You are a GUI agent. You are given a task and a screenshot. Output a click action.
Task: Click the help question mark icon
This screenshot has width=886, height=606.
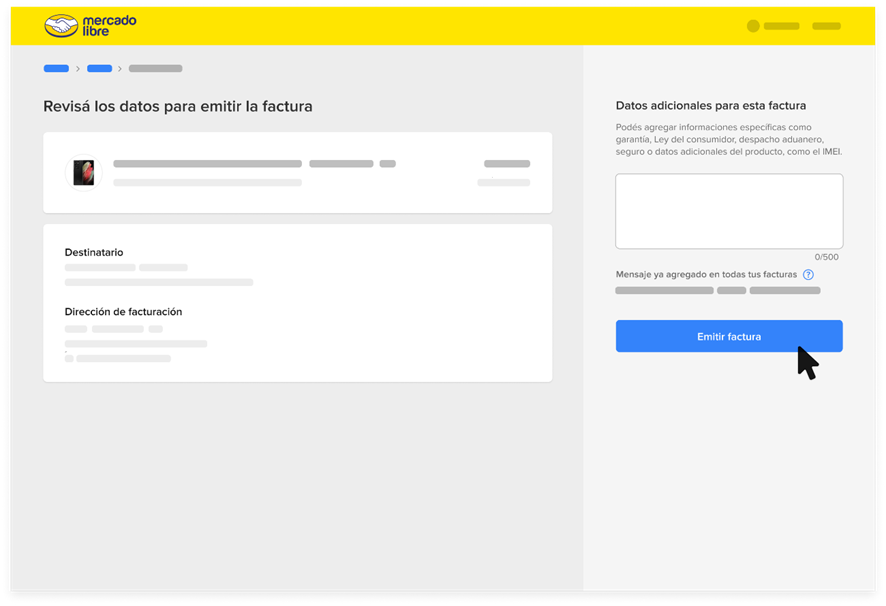(x=808, y=274)
